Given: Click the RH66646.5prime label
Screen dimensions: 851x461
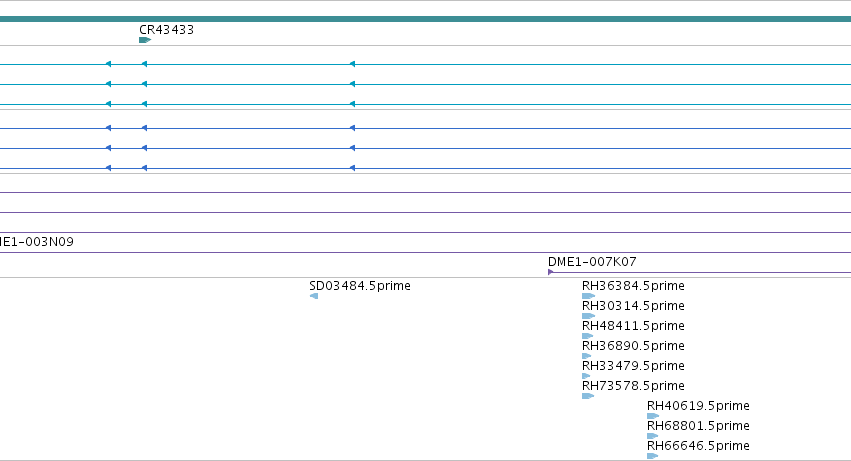Looking at the screenshot, I should 698,446.
